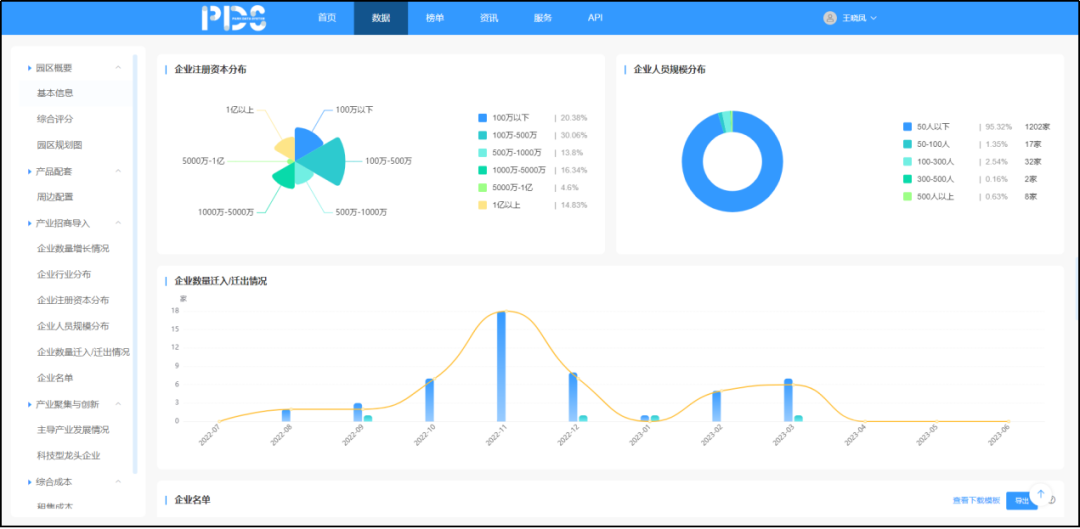The width and height of the screenshot is (1080, 529).
Task: Click the PIDS logo in header
Action: tap(233, 18)
